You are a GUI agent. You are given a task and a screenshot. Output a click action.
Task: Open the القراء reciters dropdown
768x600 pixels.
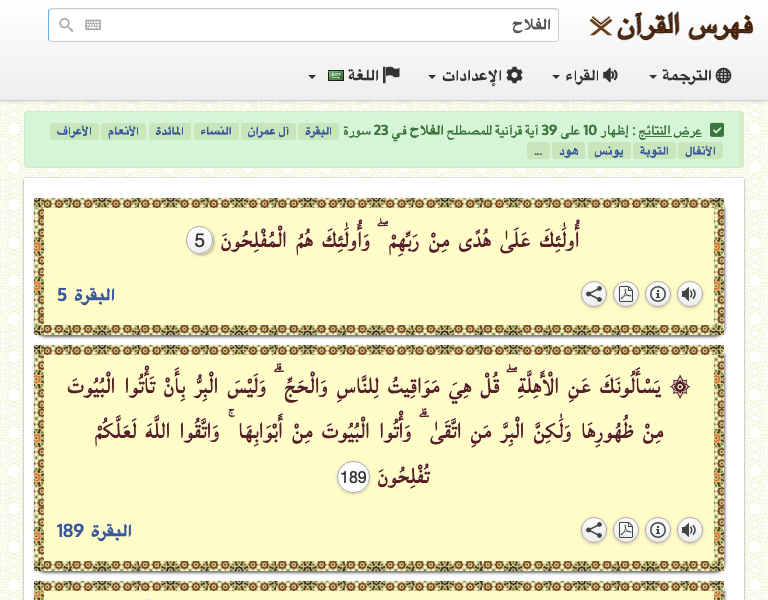[585, 76]
